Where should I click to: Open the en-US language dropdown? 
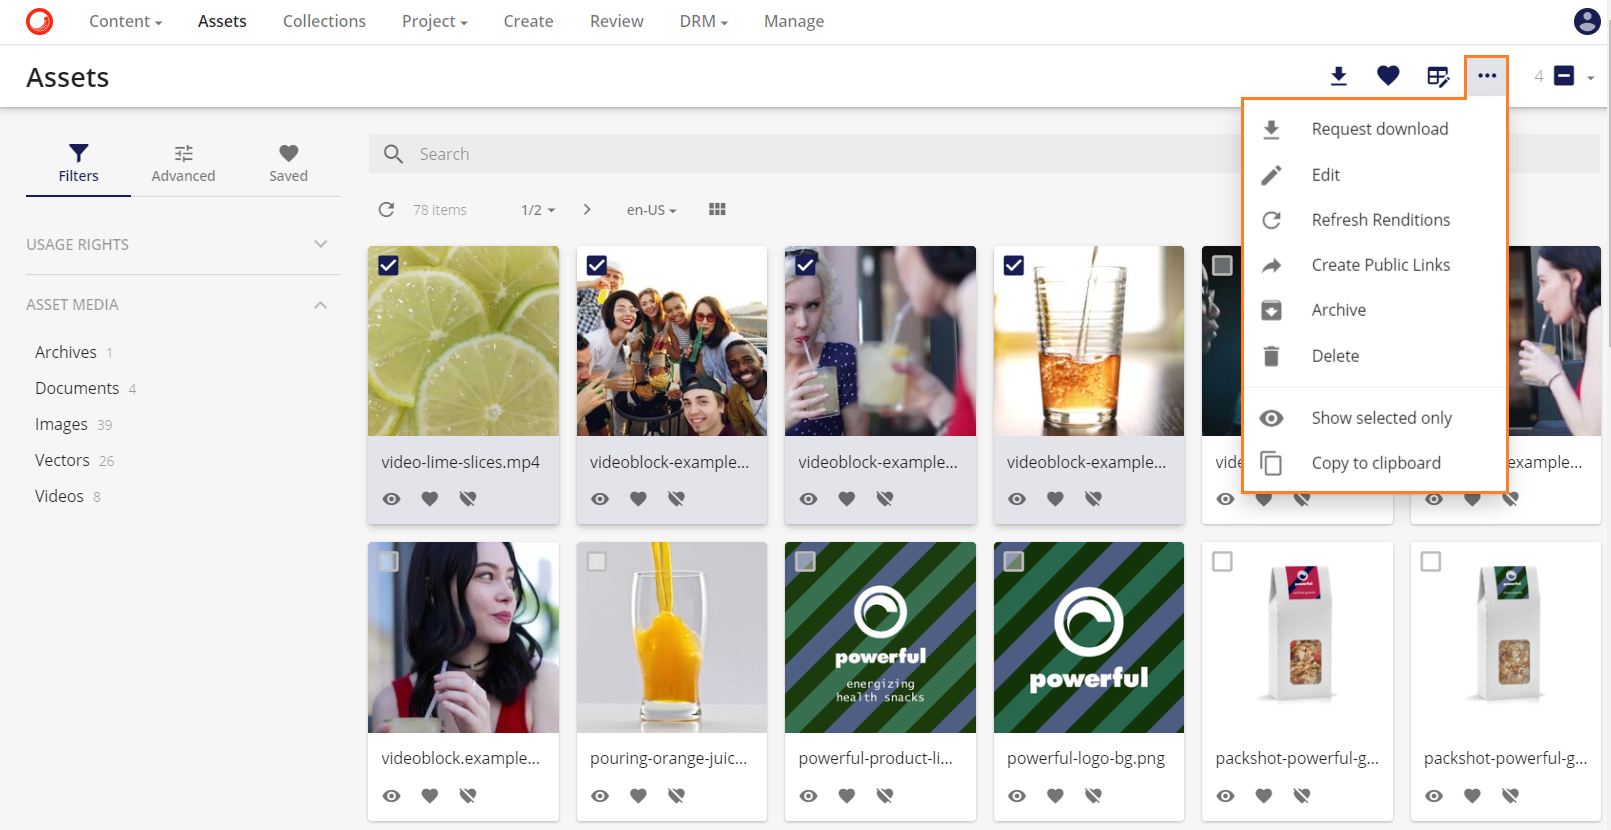coord(651,210)
